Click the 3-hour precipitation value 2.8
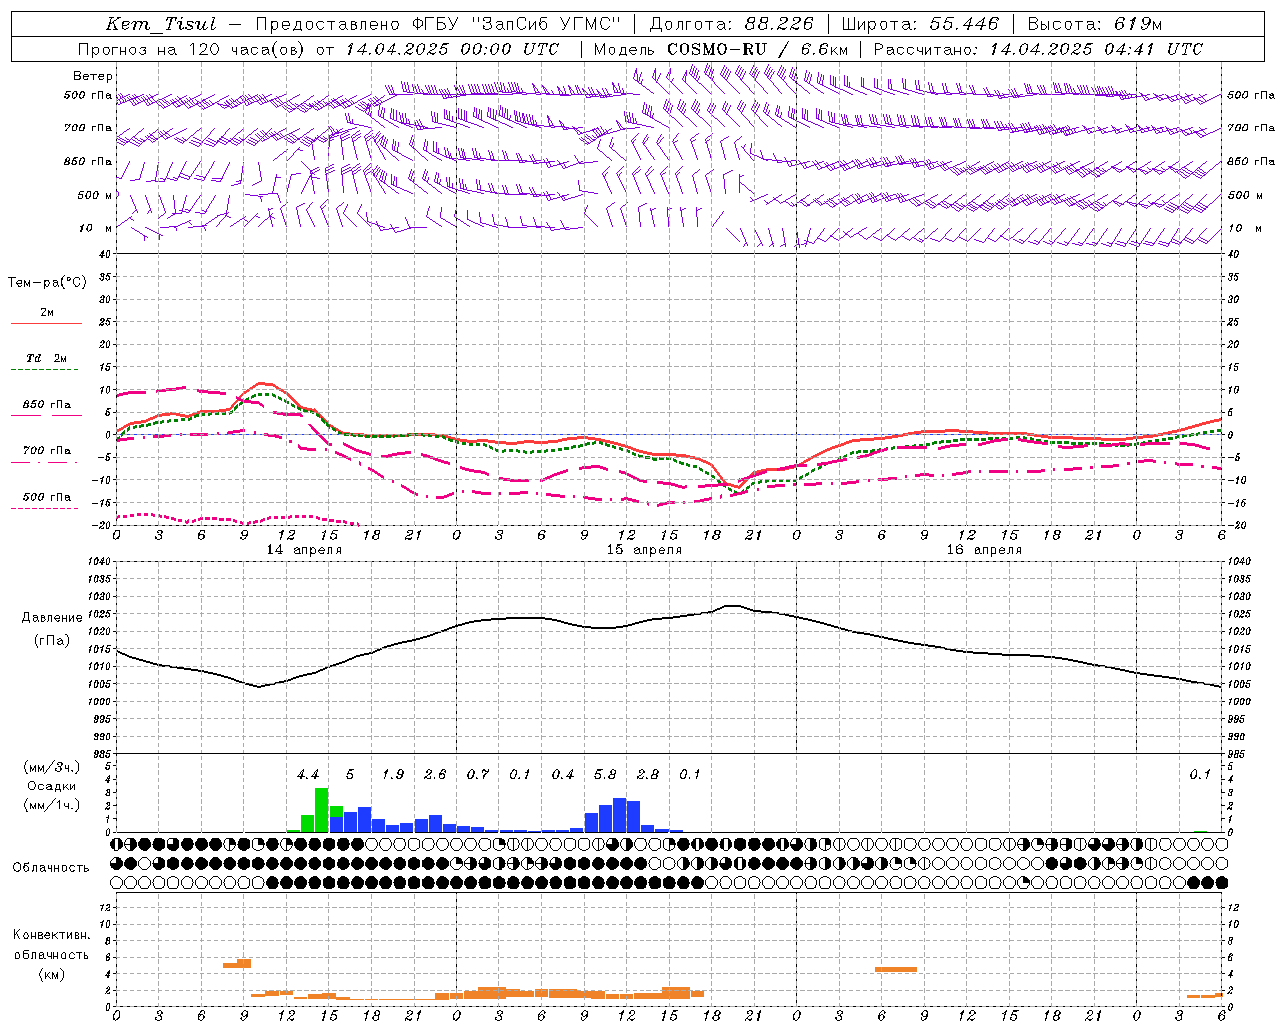 coord(648,775)
